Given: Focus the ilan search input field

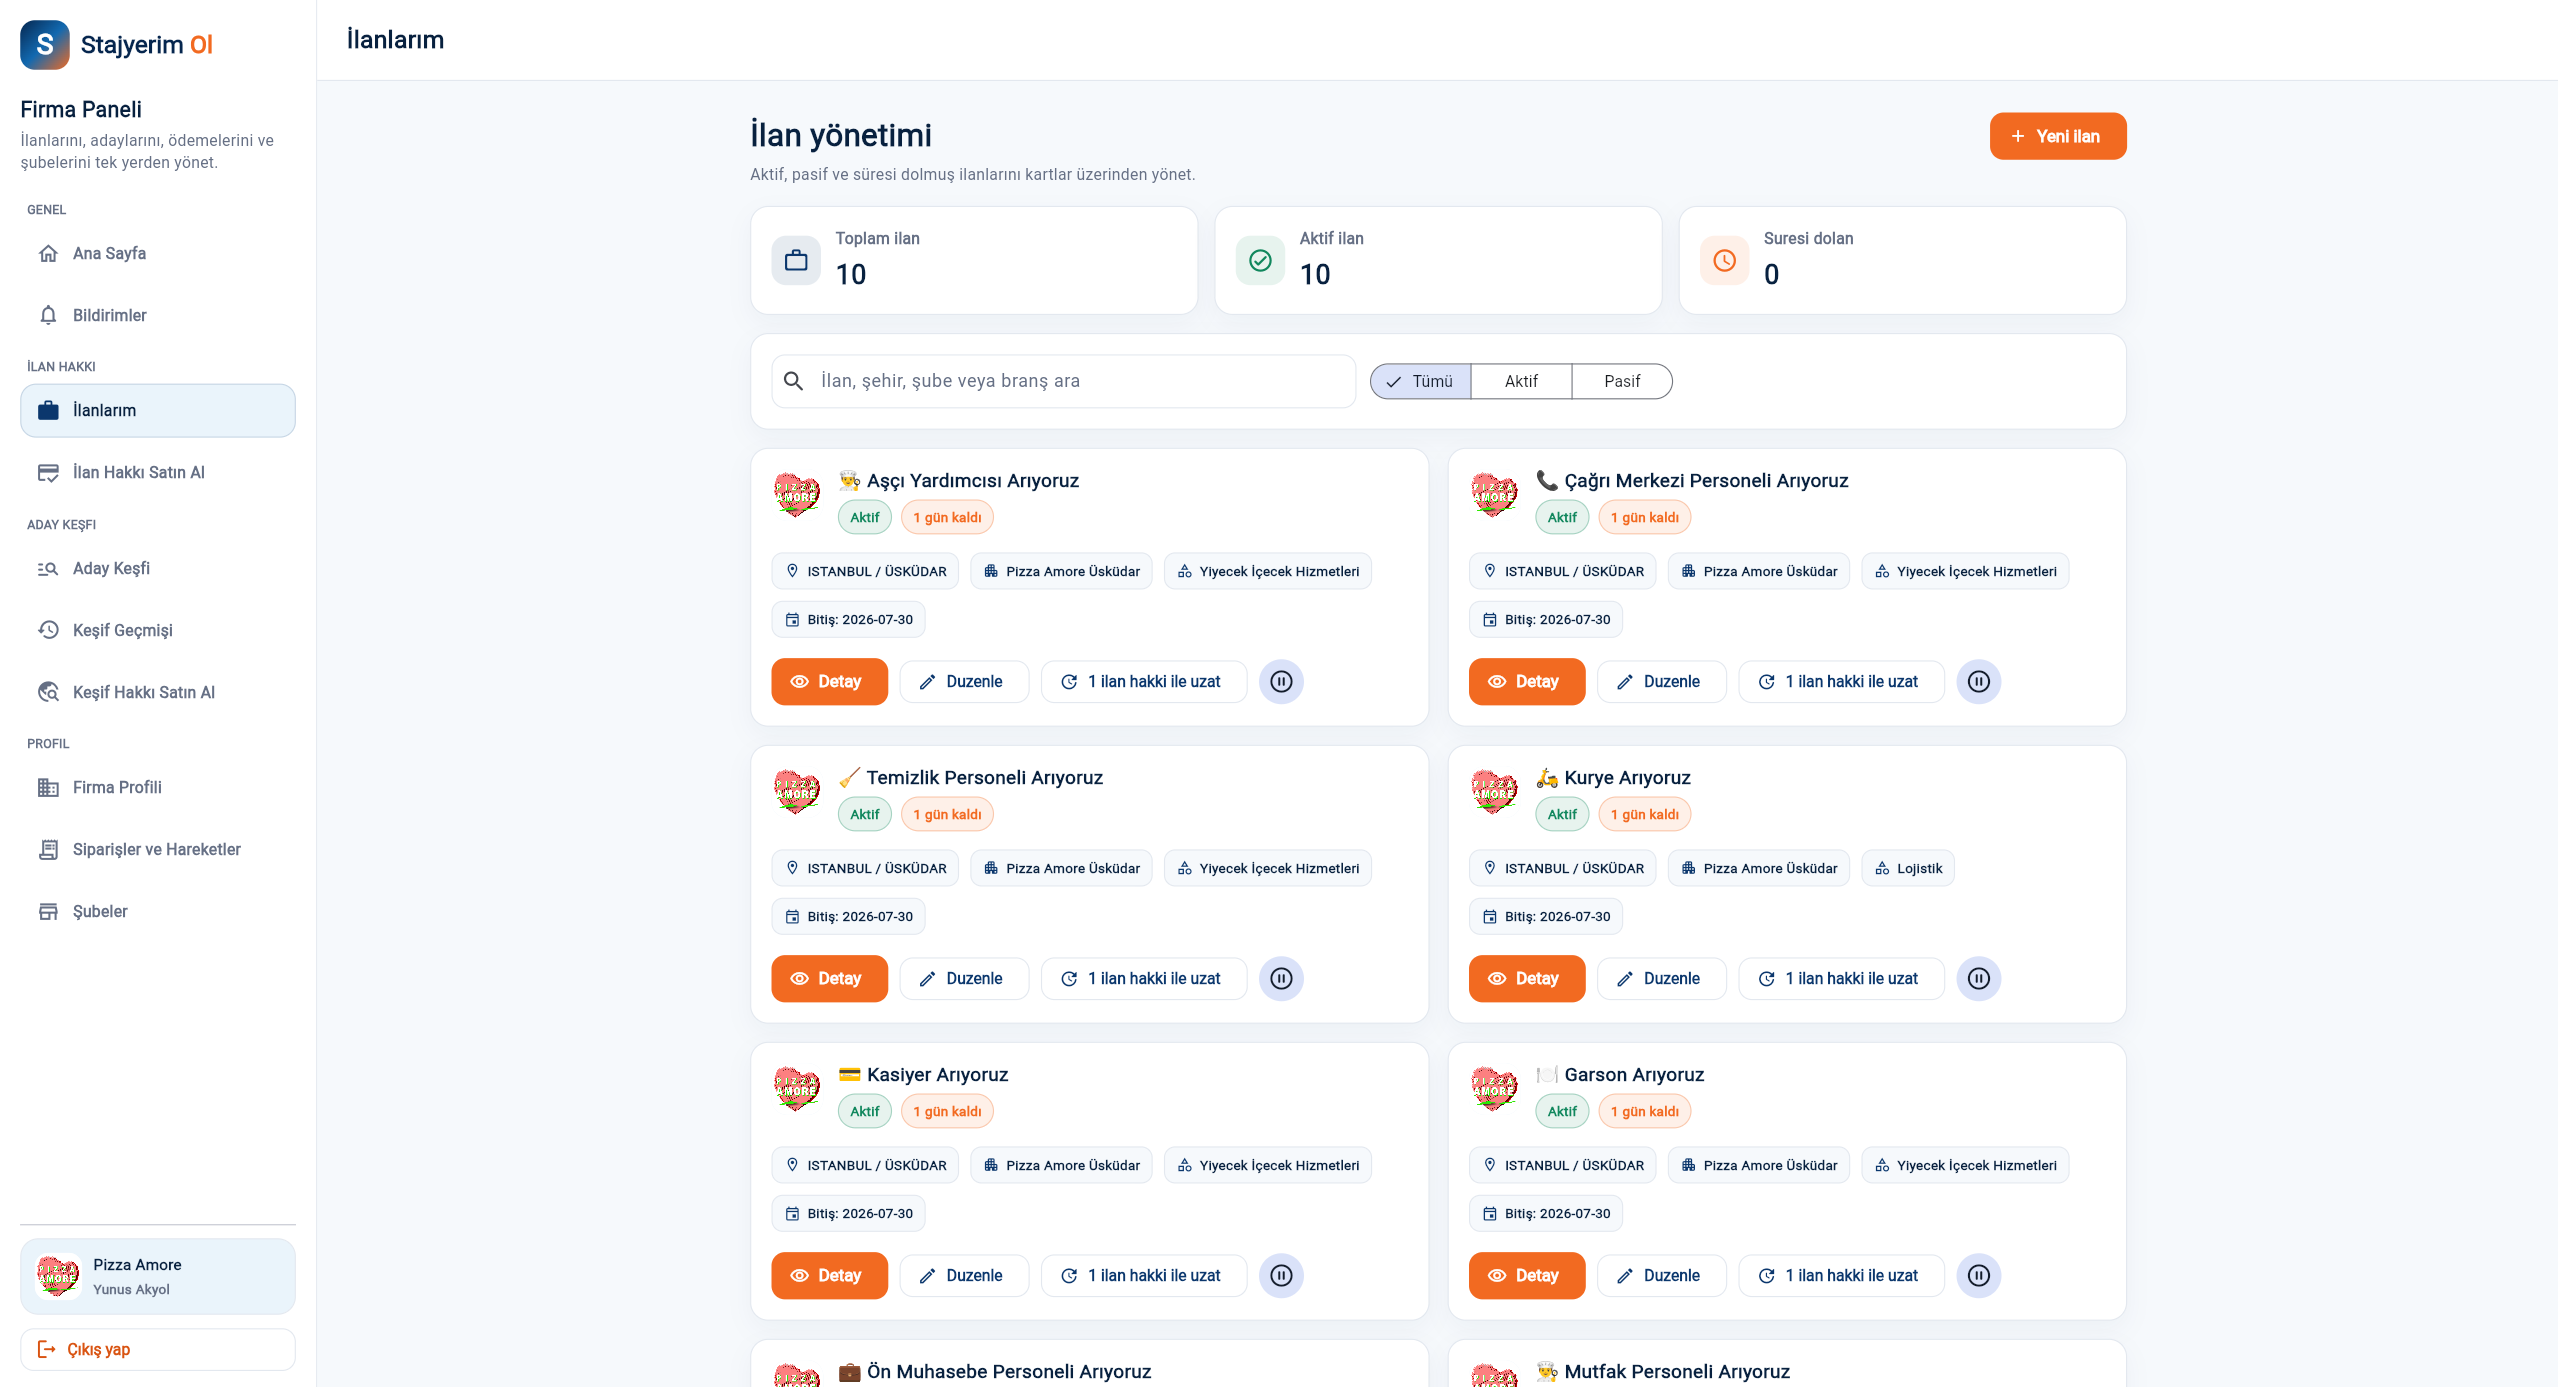Looking at the screenshot, I should (1064, 381).
